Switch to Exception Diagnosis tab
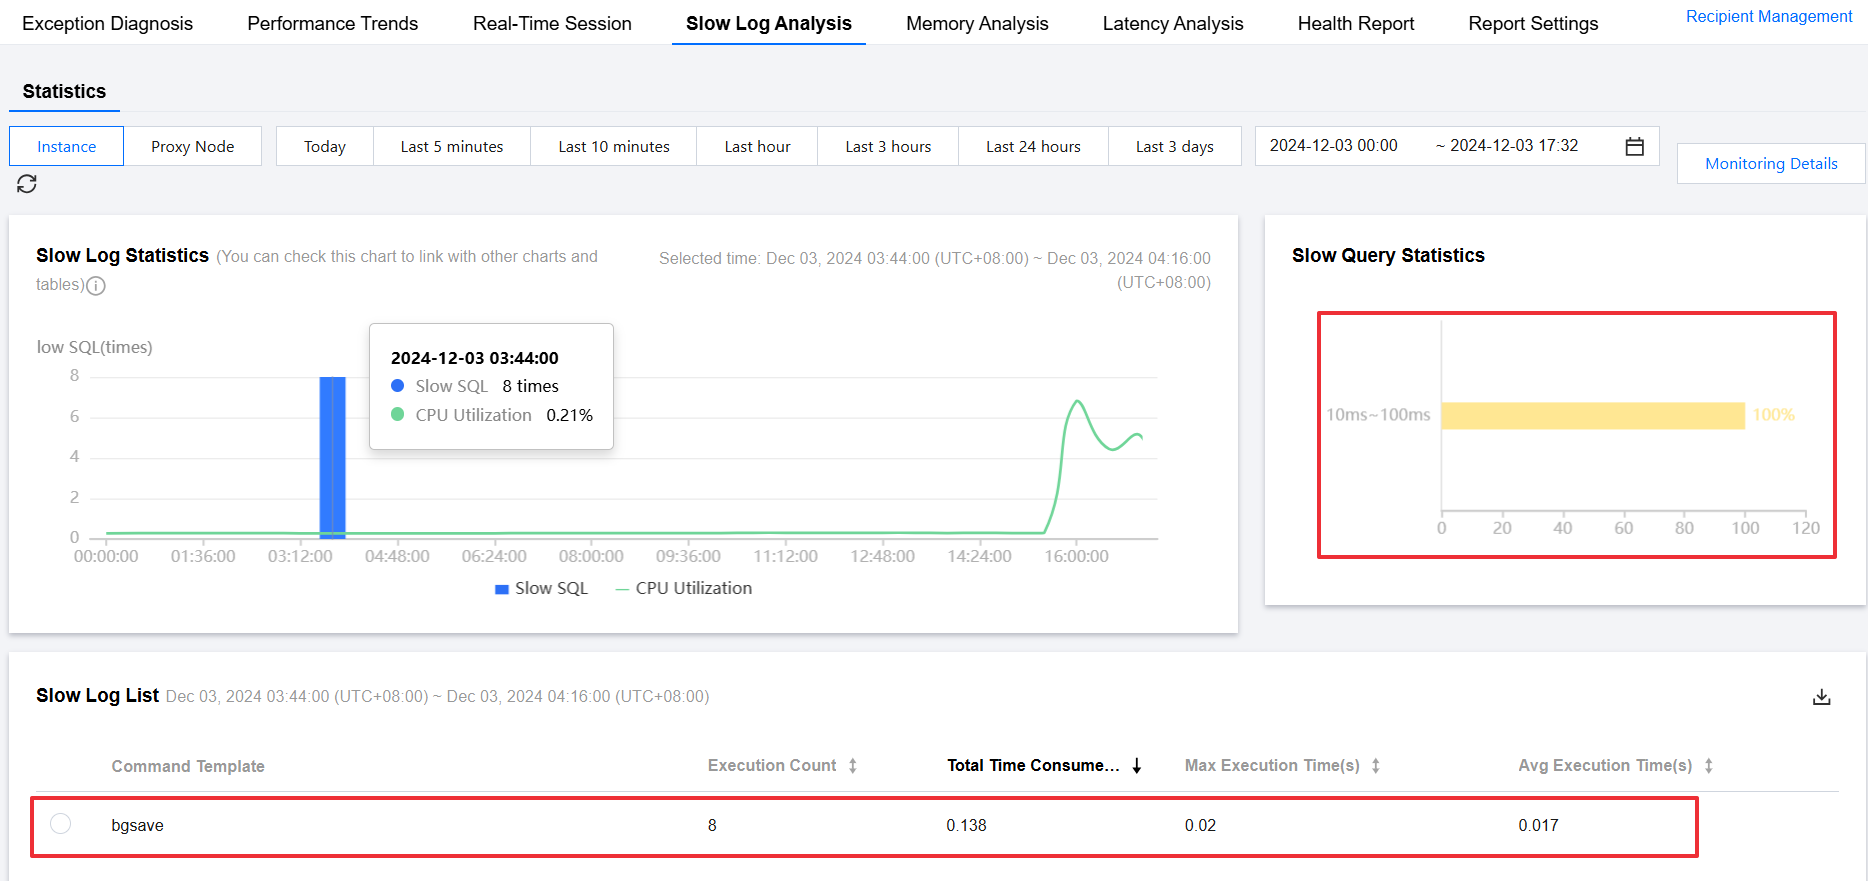1868x881 pixels. (108, 23)
